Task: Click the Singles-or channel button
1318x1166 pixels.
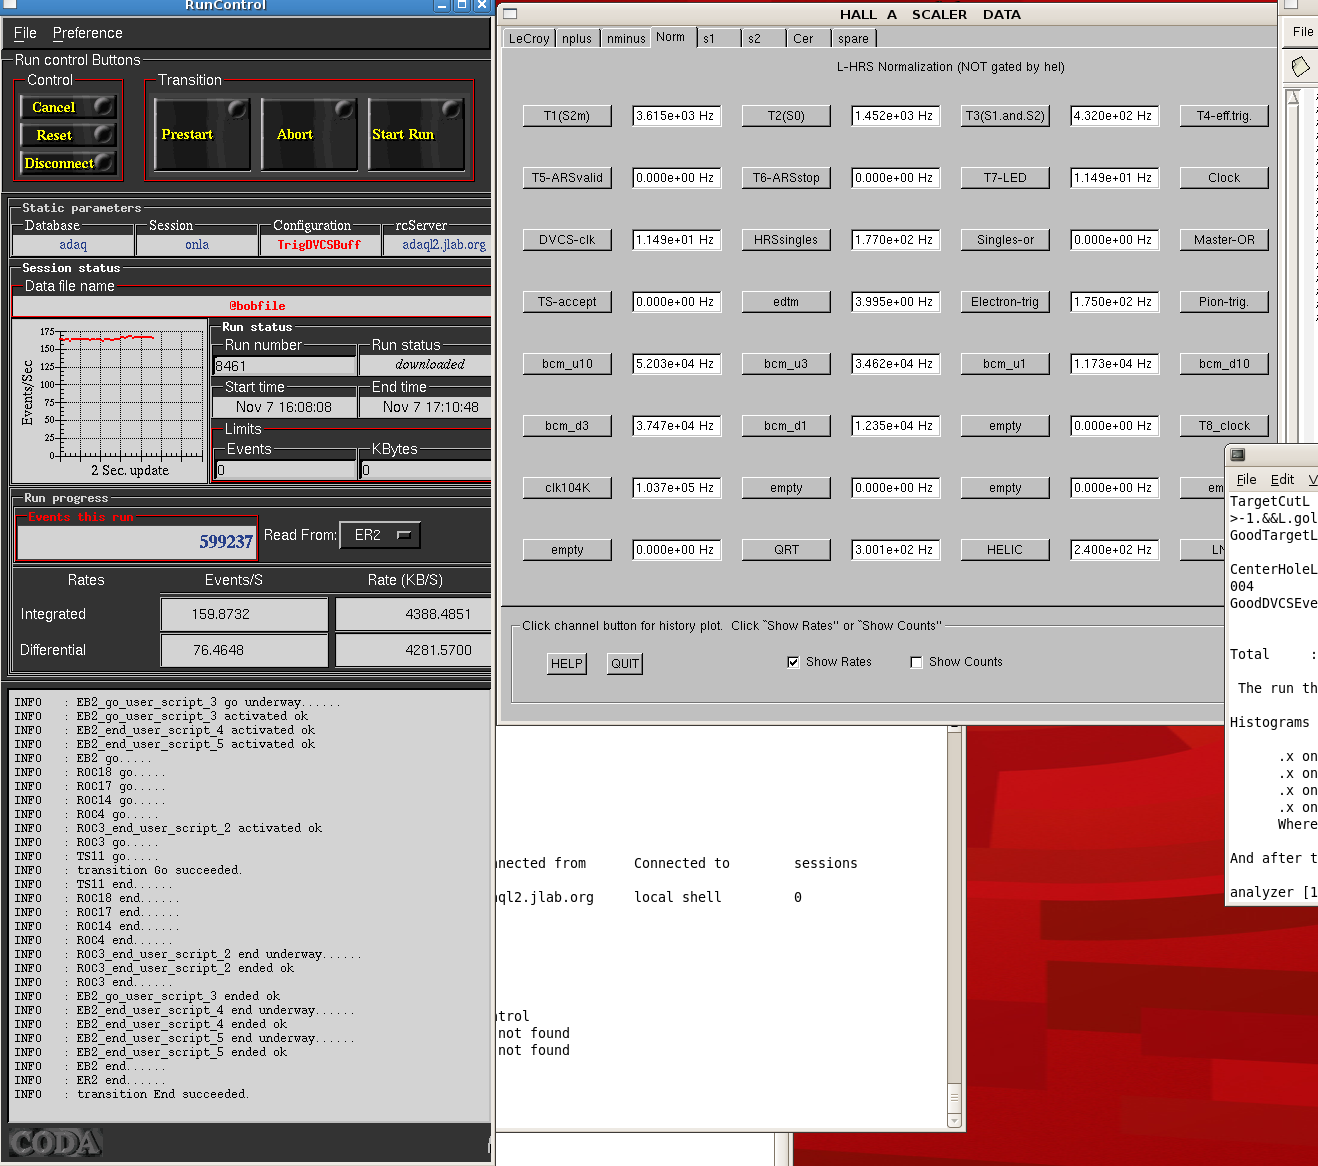Action: click(1005, 240)
